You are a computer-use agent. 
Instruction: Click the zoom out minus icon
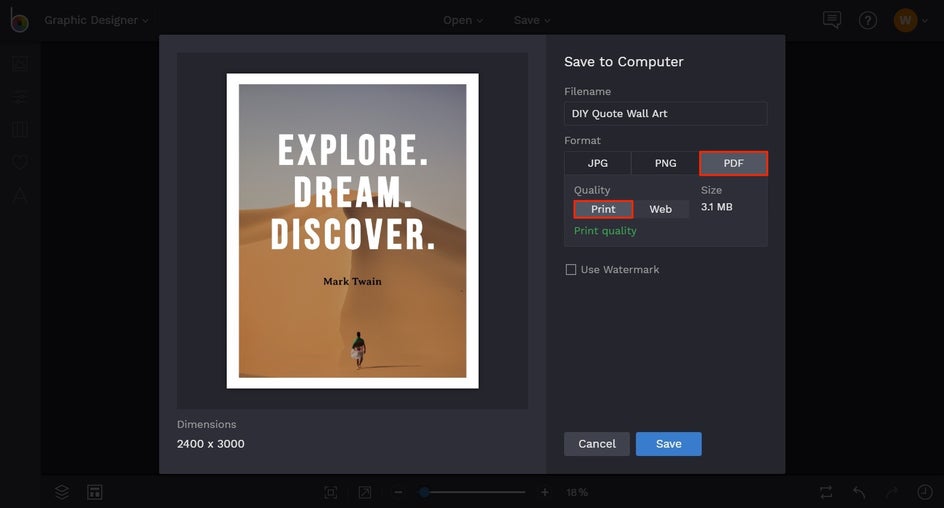(398, 492)
